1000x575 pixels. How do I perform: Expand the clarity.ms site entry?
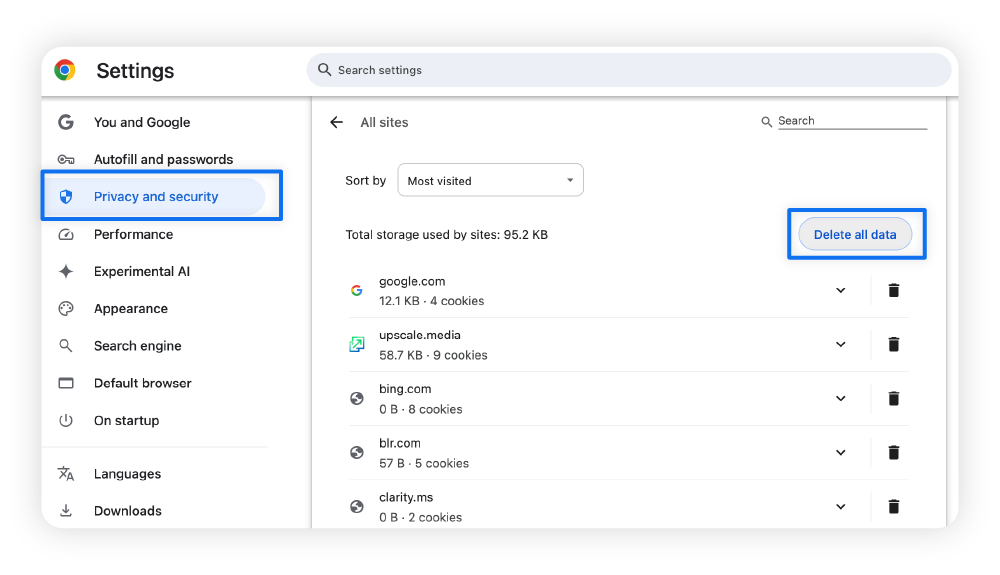(841, 507)
